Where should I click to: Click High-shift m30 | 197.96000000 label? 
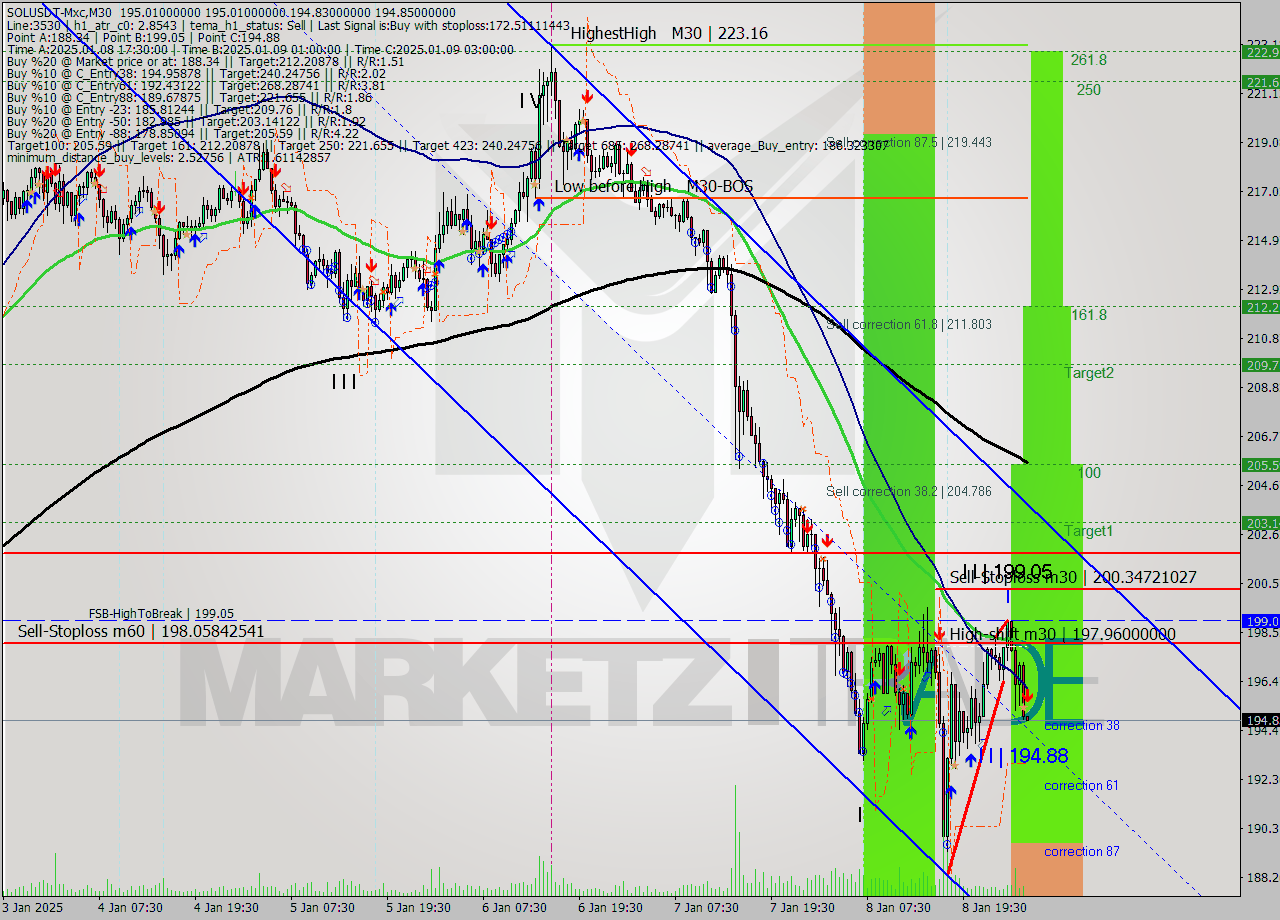point(1062,634)
